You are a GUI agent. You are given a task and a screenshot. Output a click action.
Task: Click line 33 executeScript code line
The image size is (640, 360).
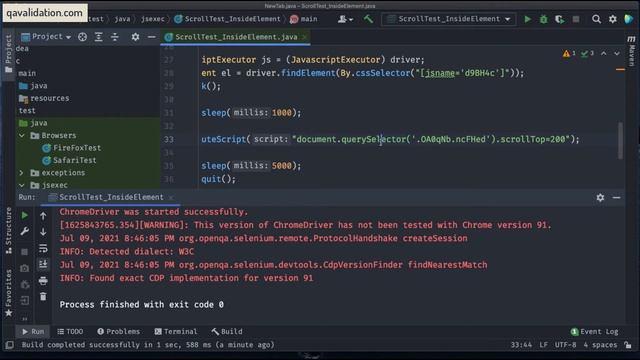click(390, 139)
